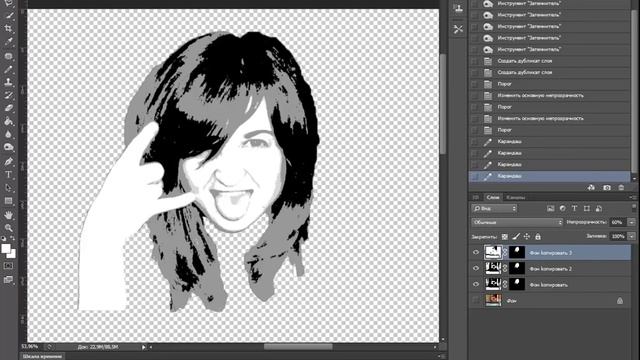640x360 pixels.
Task: Click the History panel scroll-down arrow
Action: pos(634,179)
